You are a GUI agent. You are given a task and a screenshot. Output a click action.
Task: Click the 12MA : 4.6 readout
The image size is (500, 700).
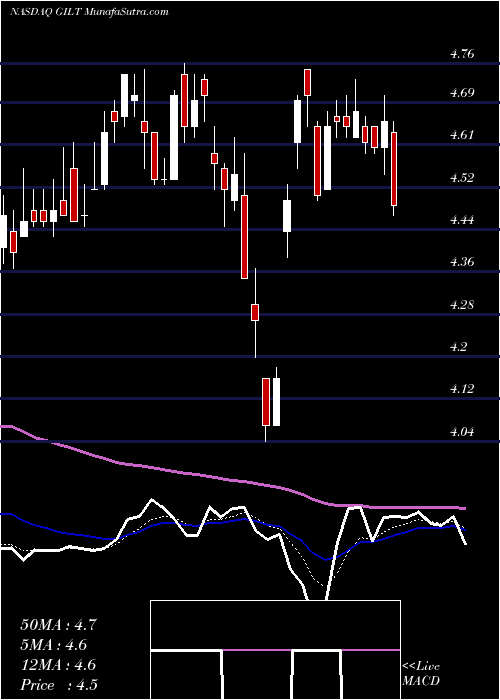click(58, 665)
